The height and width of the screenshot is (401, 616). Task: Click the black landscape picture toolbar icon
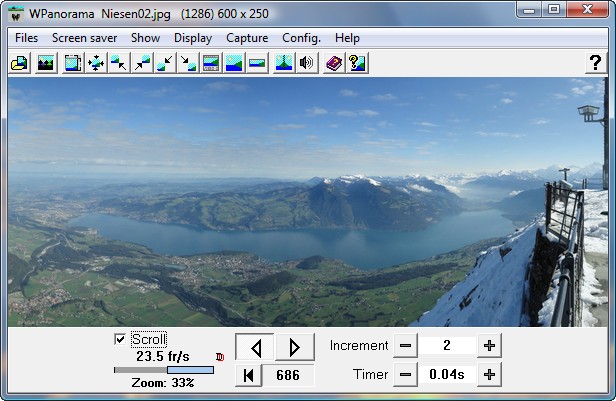tap(46, 63)
